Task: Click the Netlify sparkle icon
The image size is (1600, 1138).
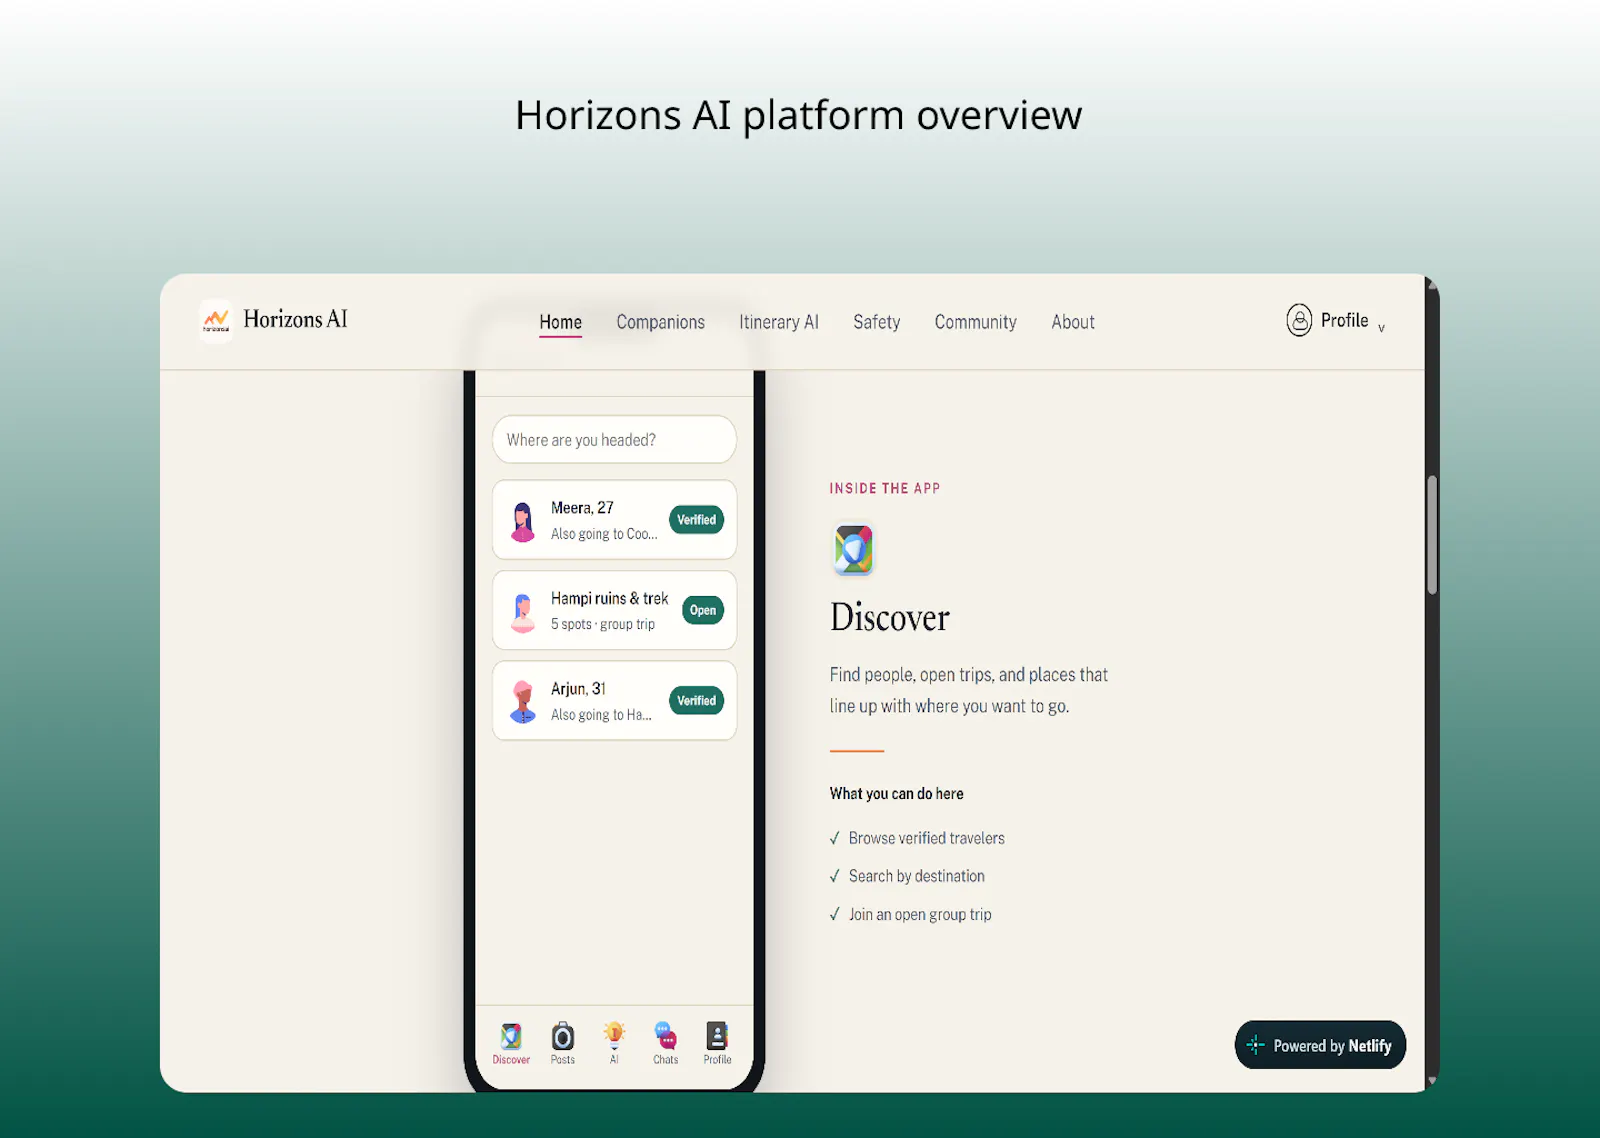Action: 1256,1045
